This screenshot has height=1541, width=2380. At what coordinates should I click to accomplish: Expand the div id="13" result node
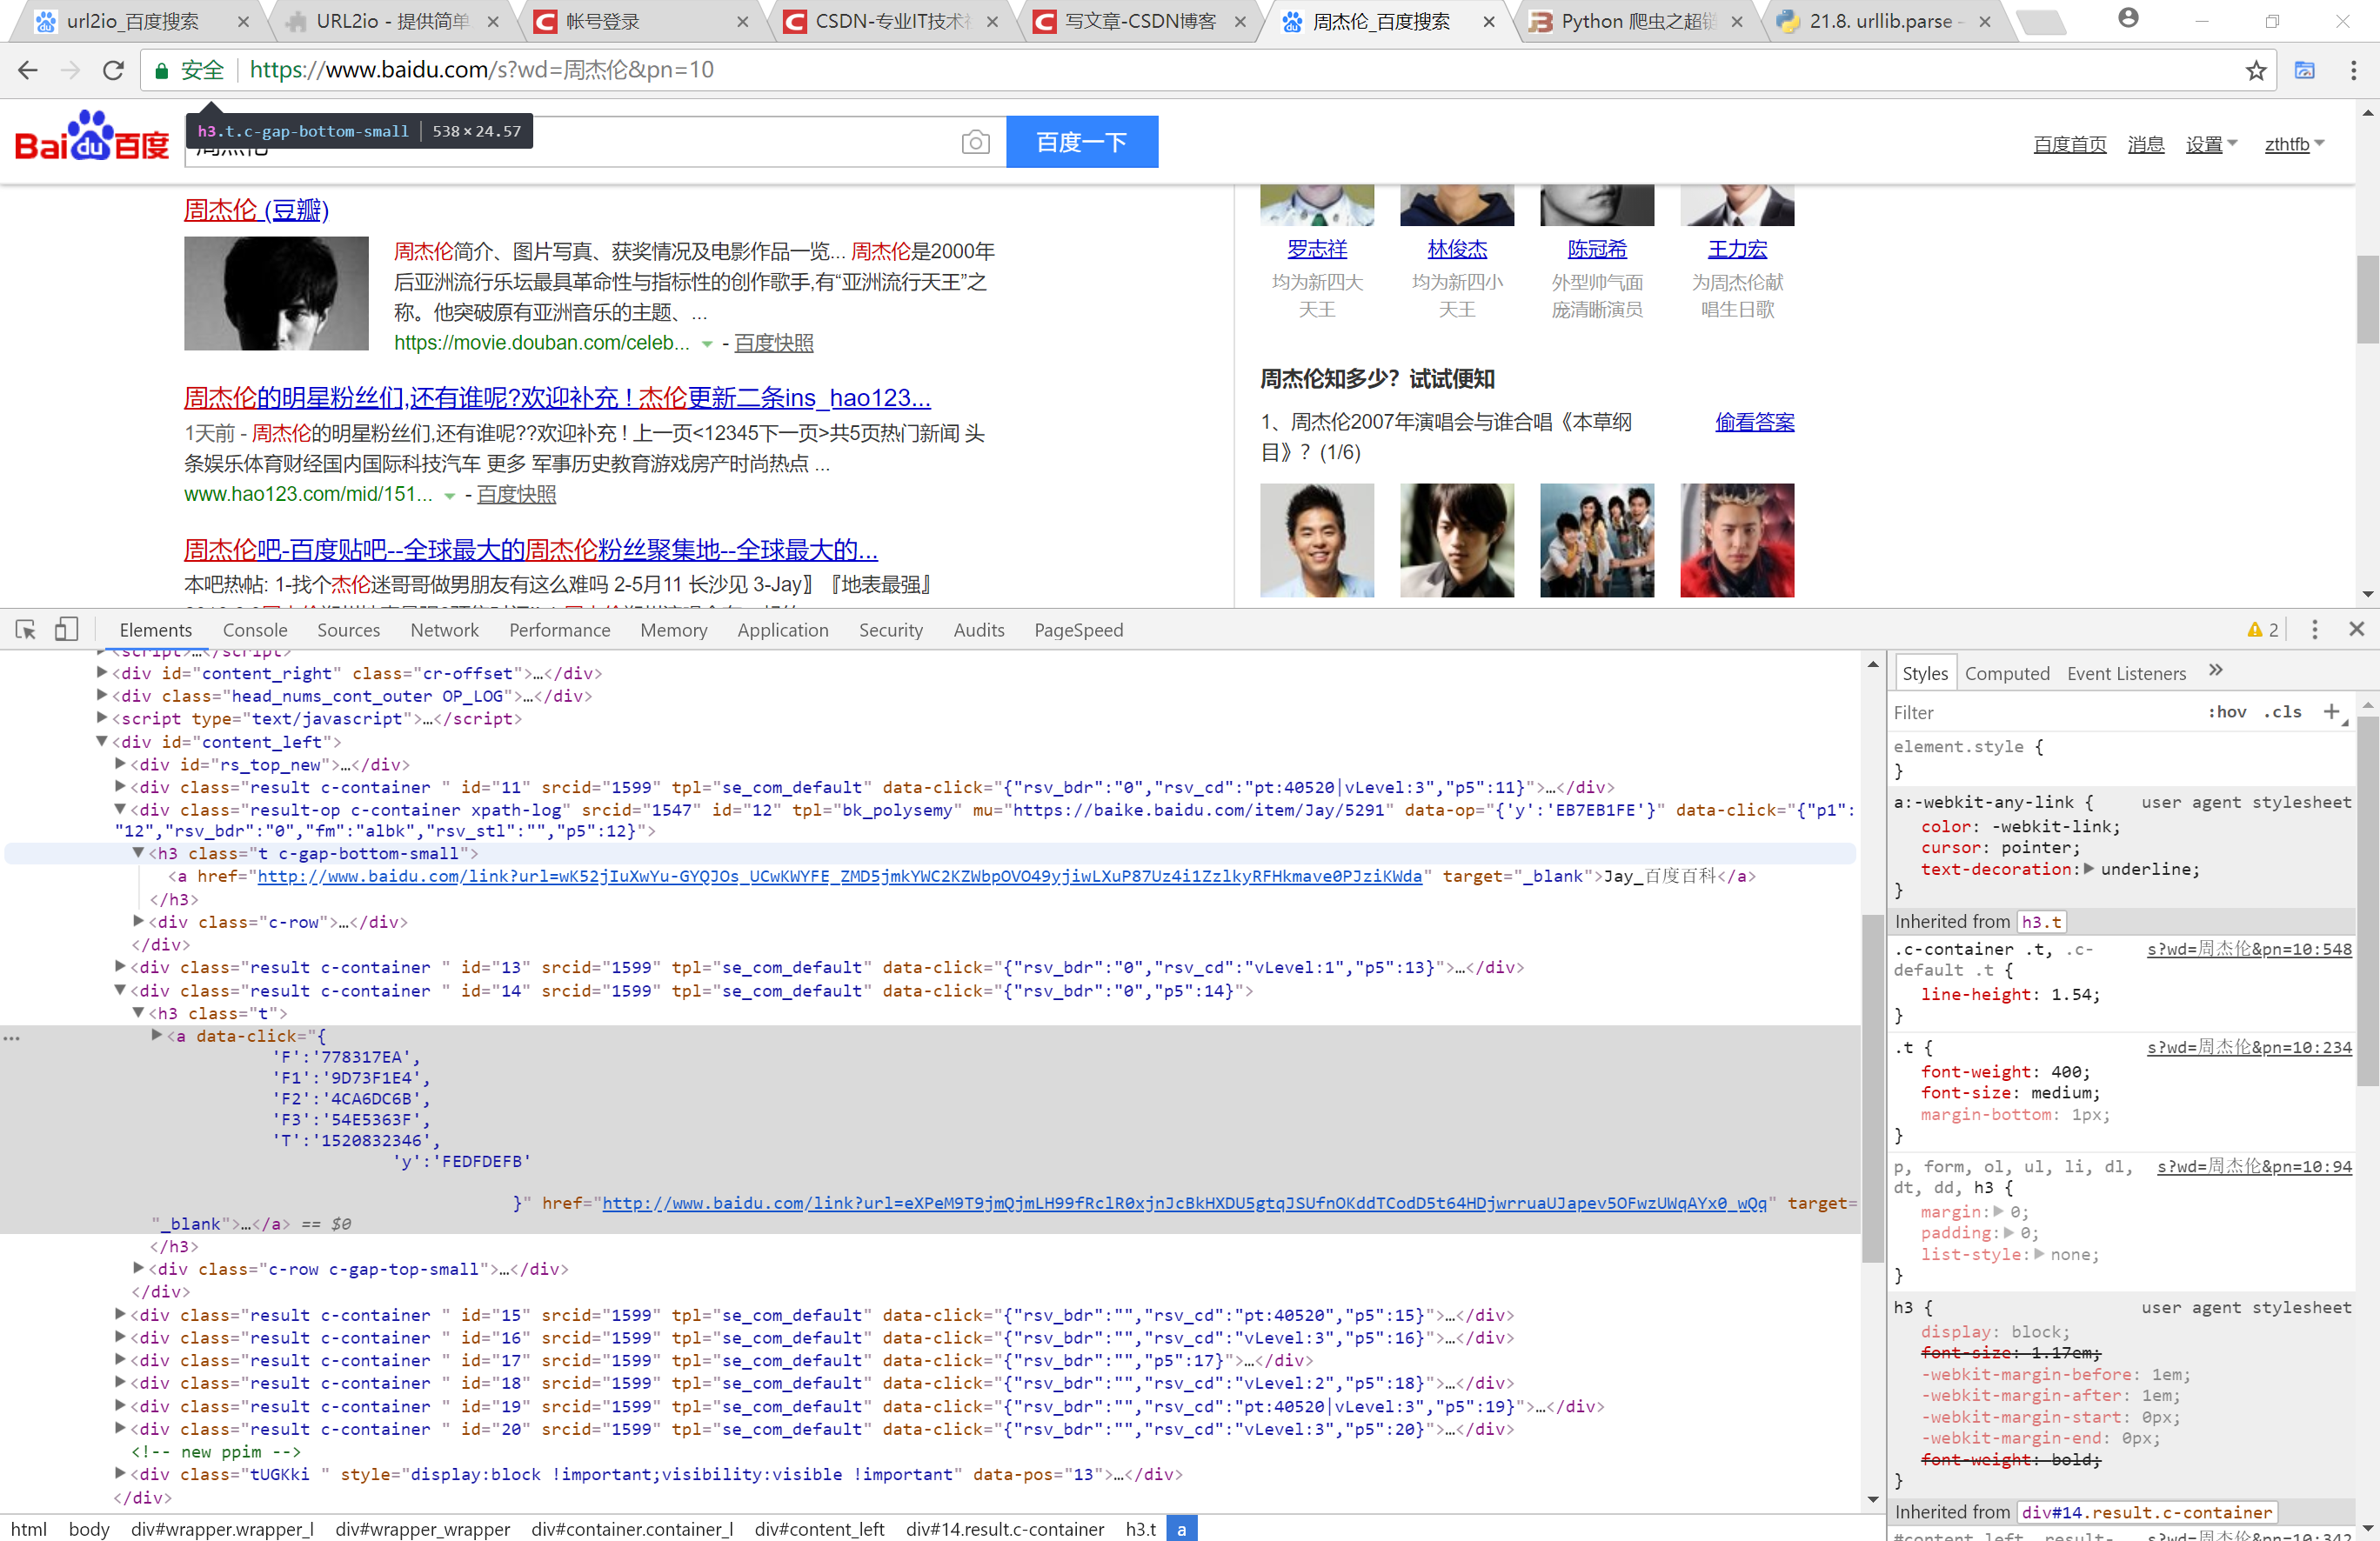coord(121,966)
